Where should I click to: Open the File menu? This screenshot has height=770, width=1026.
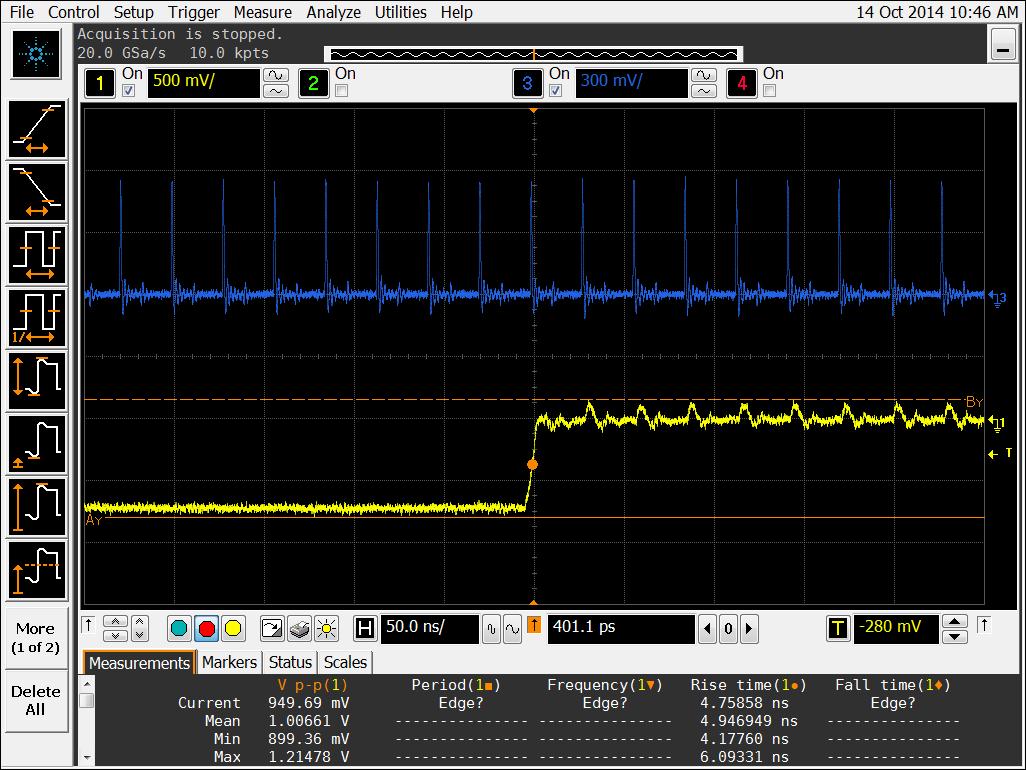pos(22,12)
